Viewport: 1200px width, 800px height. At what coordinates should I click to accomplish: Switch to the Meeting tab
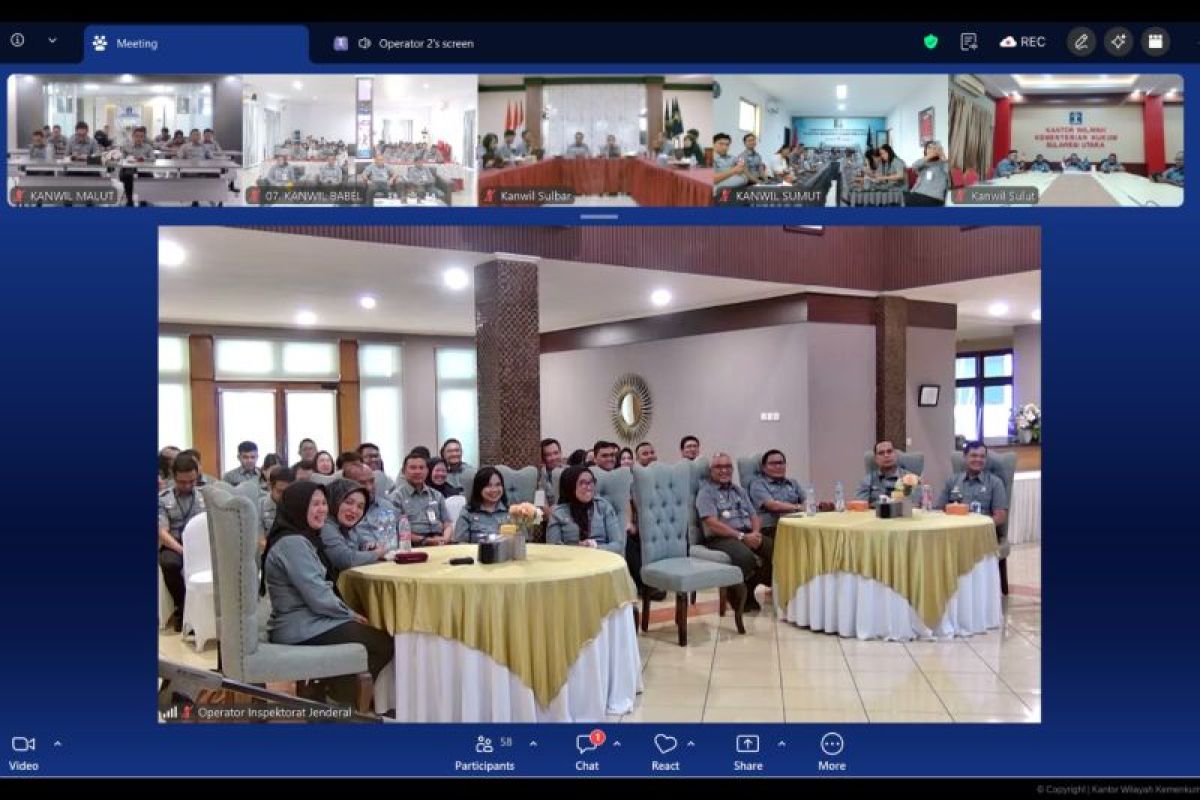coord(196,44)
